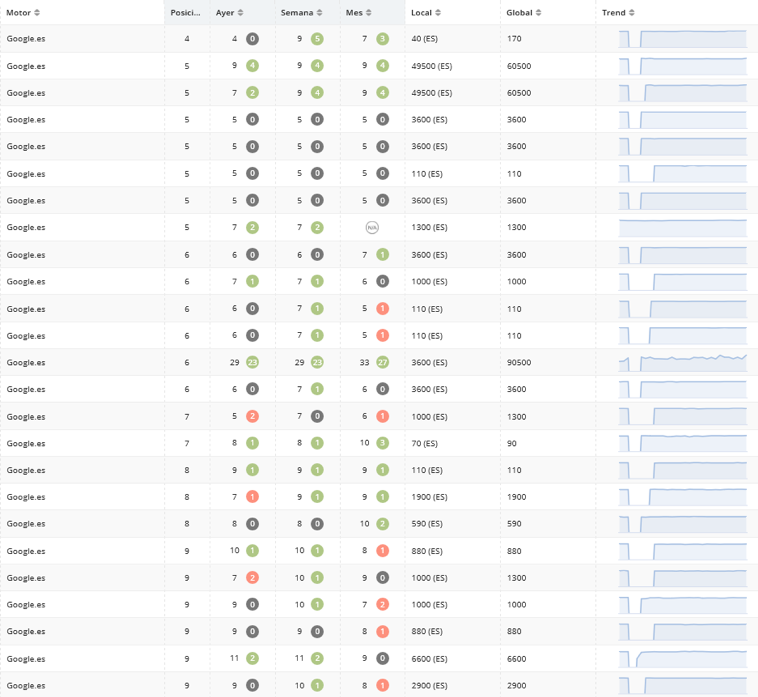Select the Global value '590'
The image size is (758, 697).
click(x=514, y=524)
